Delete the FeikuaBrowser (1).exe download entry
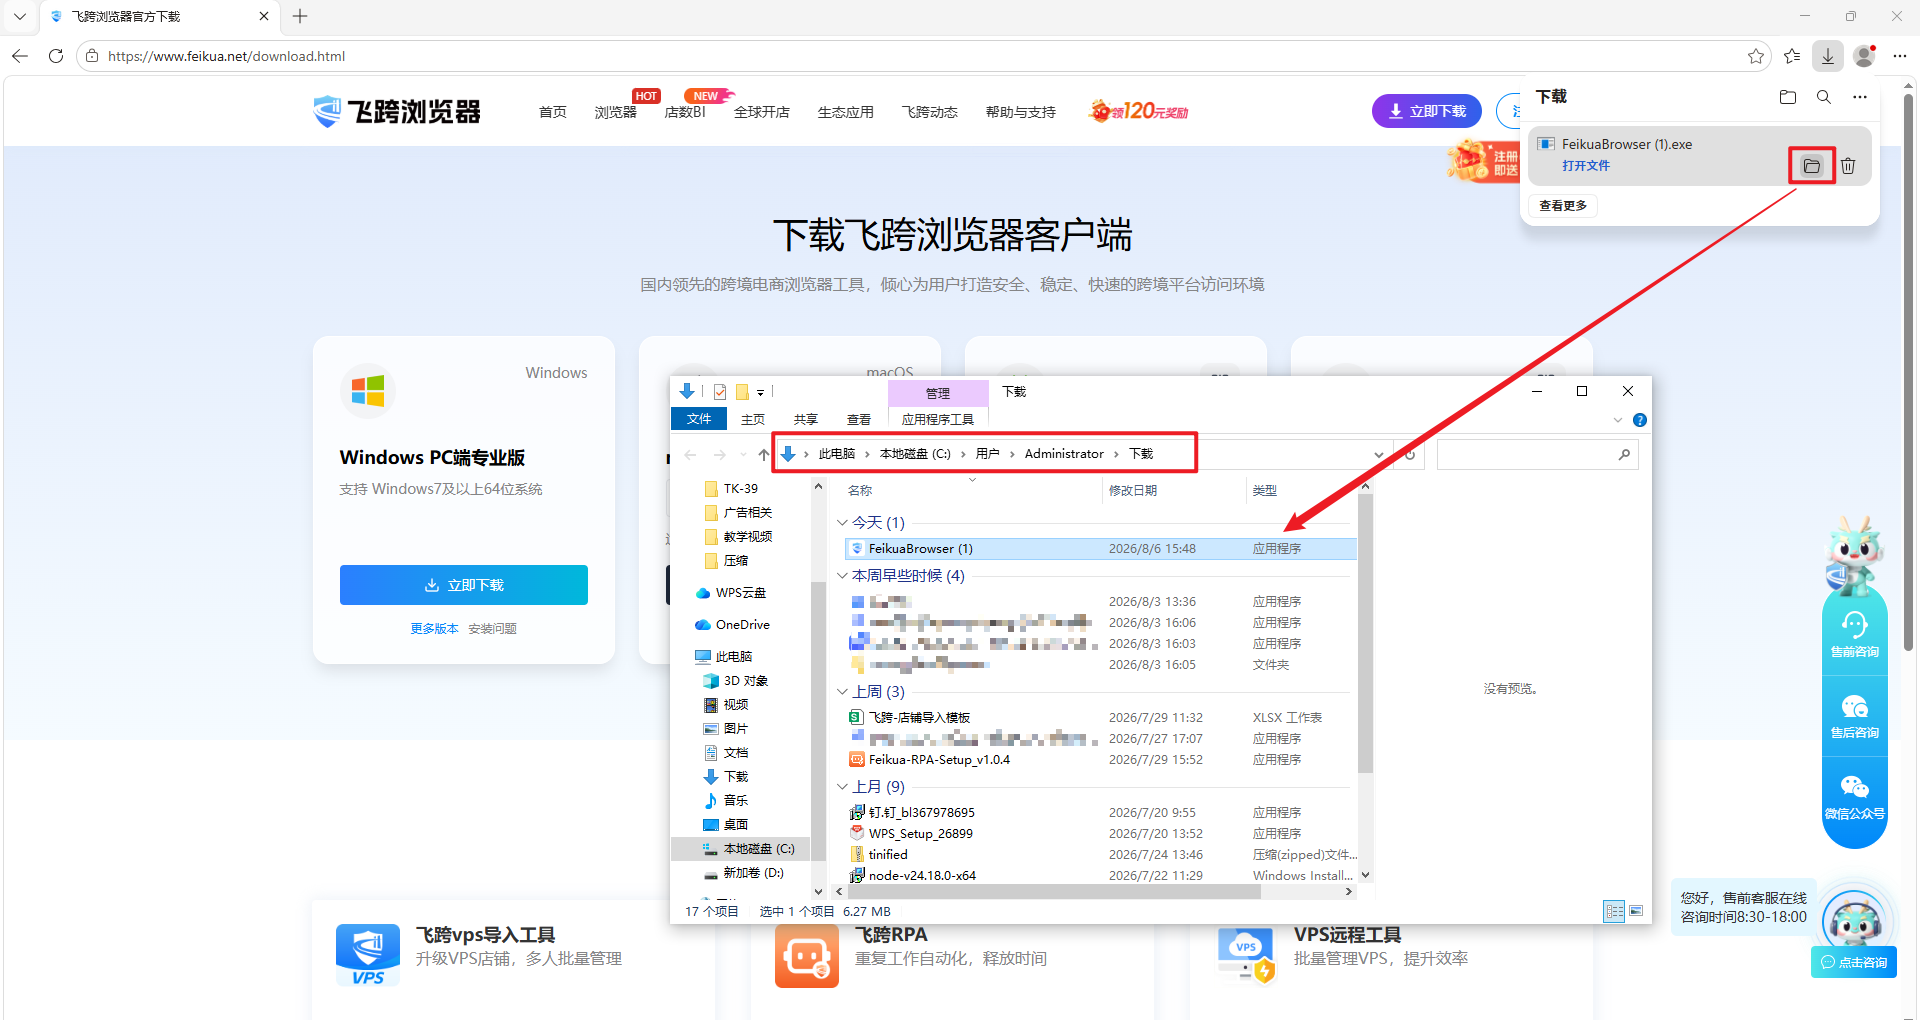1920x1020 pixels. click(x=1848, y=166)
